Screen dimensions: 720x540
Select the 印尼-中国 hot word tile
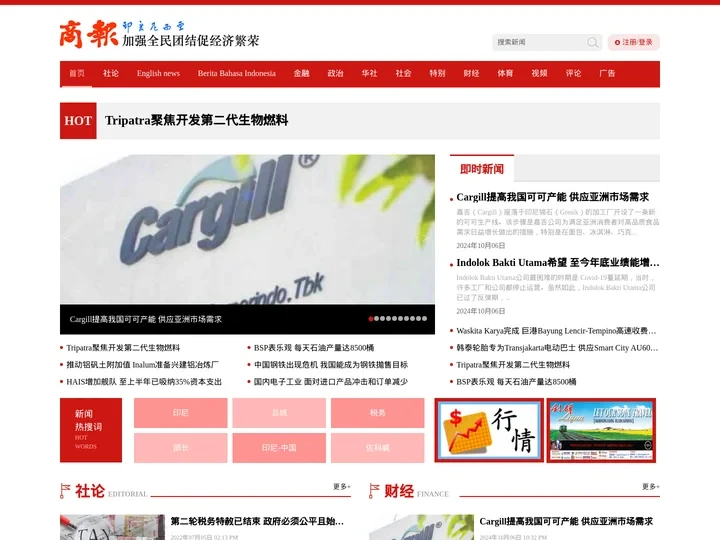(x=279, y=448)
